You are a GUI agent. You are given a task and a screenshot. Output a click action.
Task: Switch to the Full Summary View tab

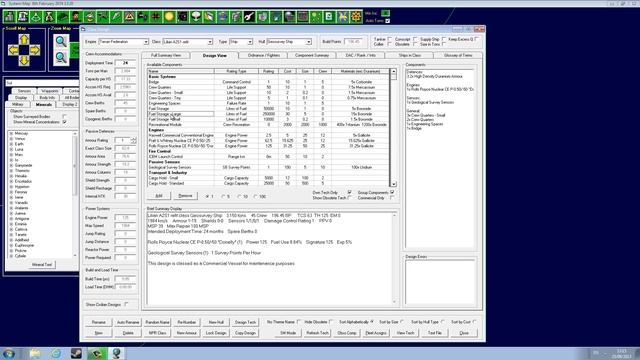[x=166, y=55]
